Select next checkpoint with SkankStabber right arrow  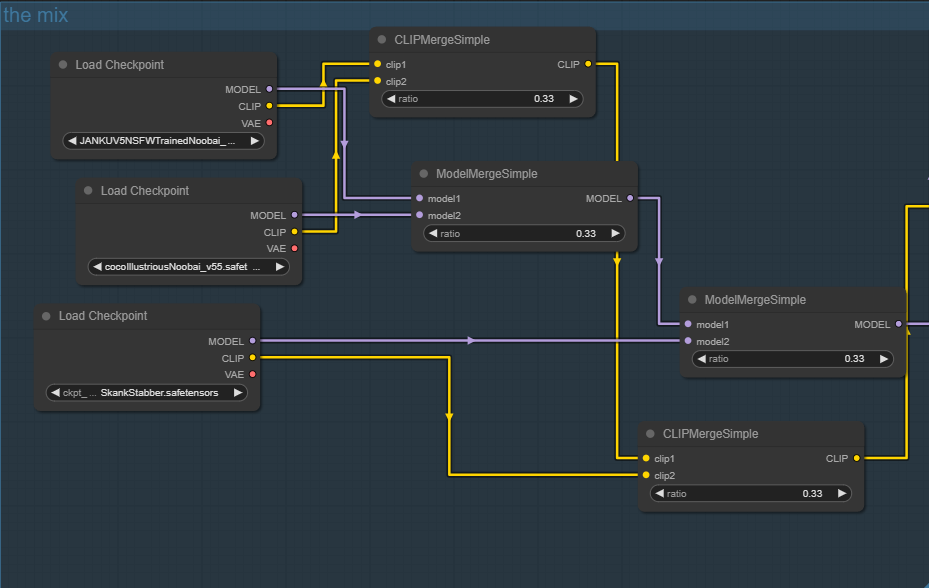click(238, 393)
